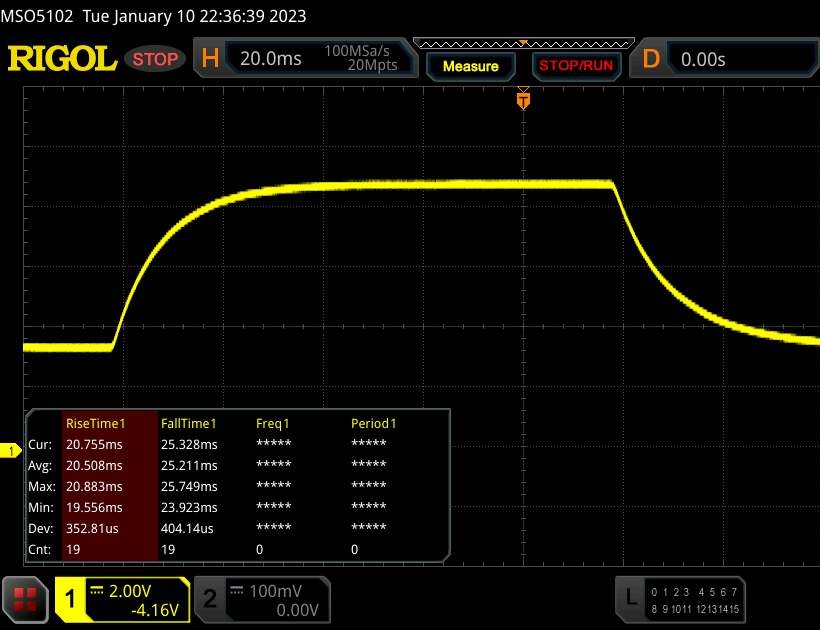Viewport: 820px width, 630px height.
Task: Click the orange trigger position T marker
Action: point(523,99)
